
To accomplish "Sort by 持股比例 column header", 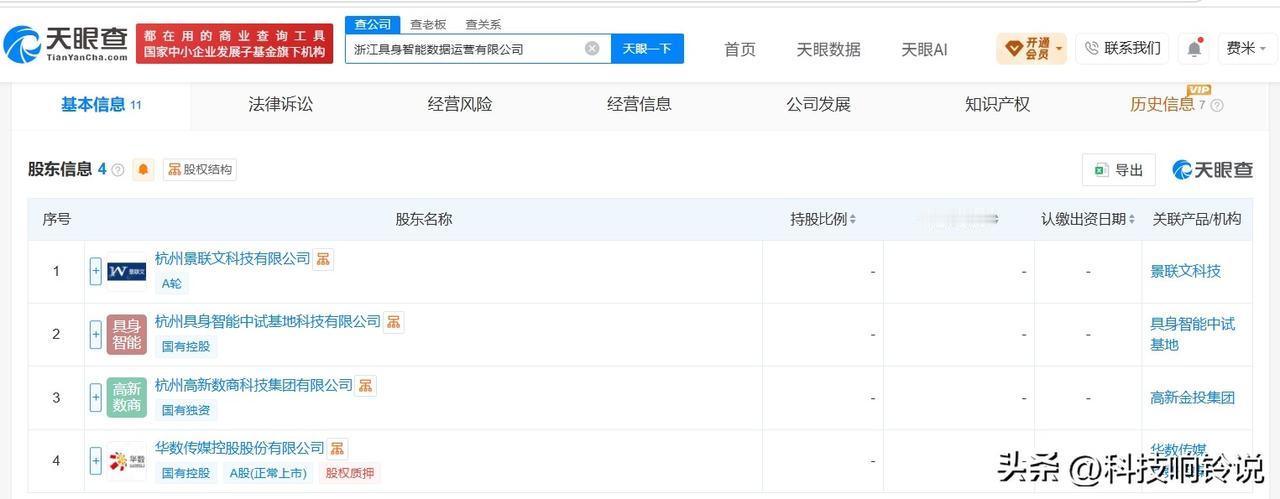I will tap(823, 219).
